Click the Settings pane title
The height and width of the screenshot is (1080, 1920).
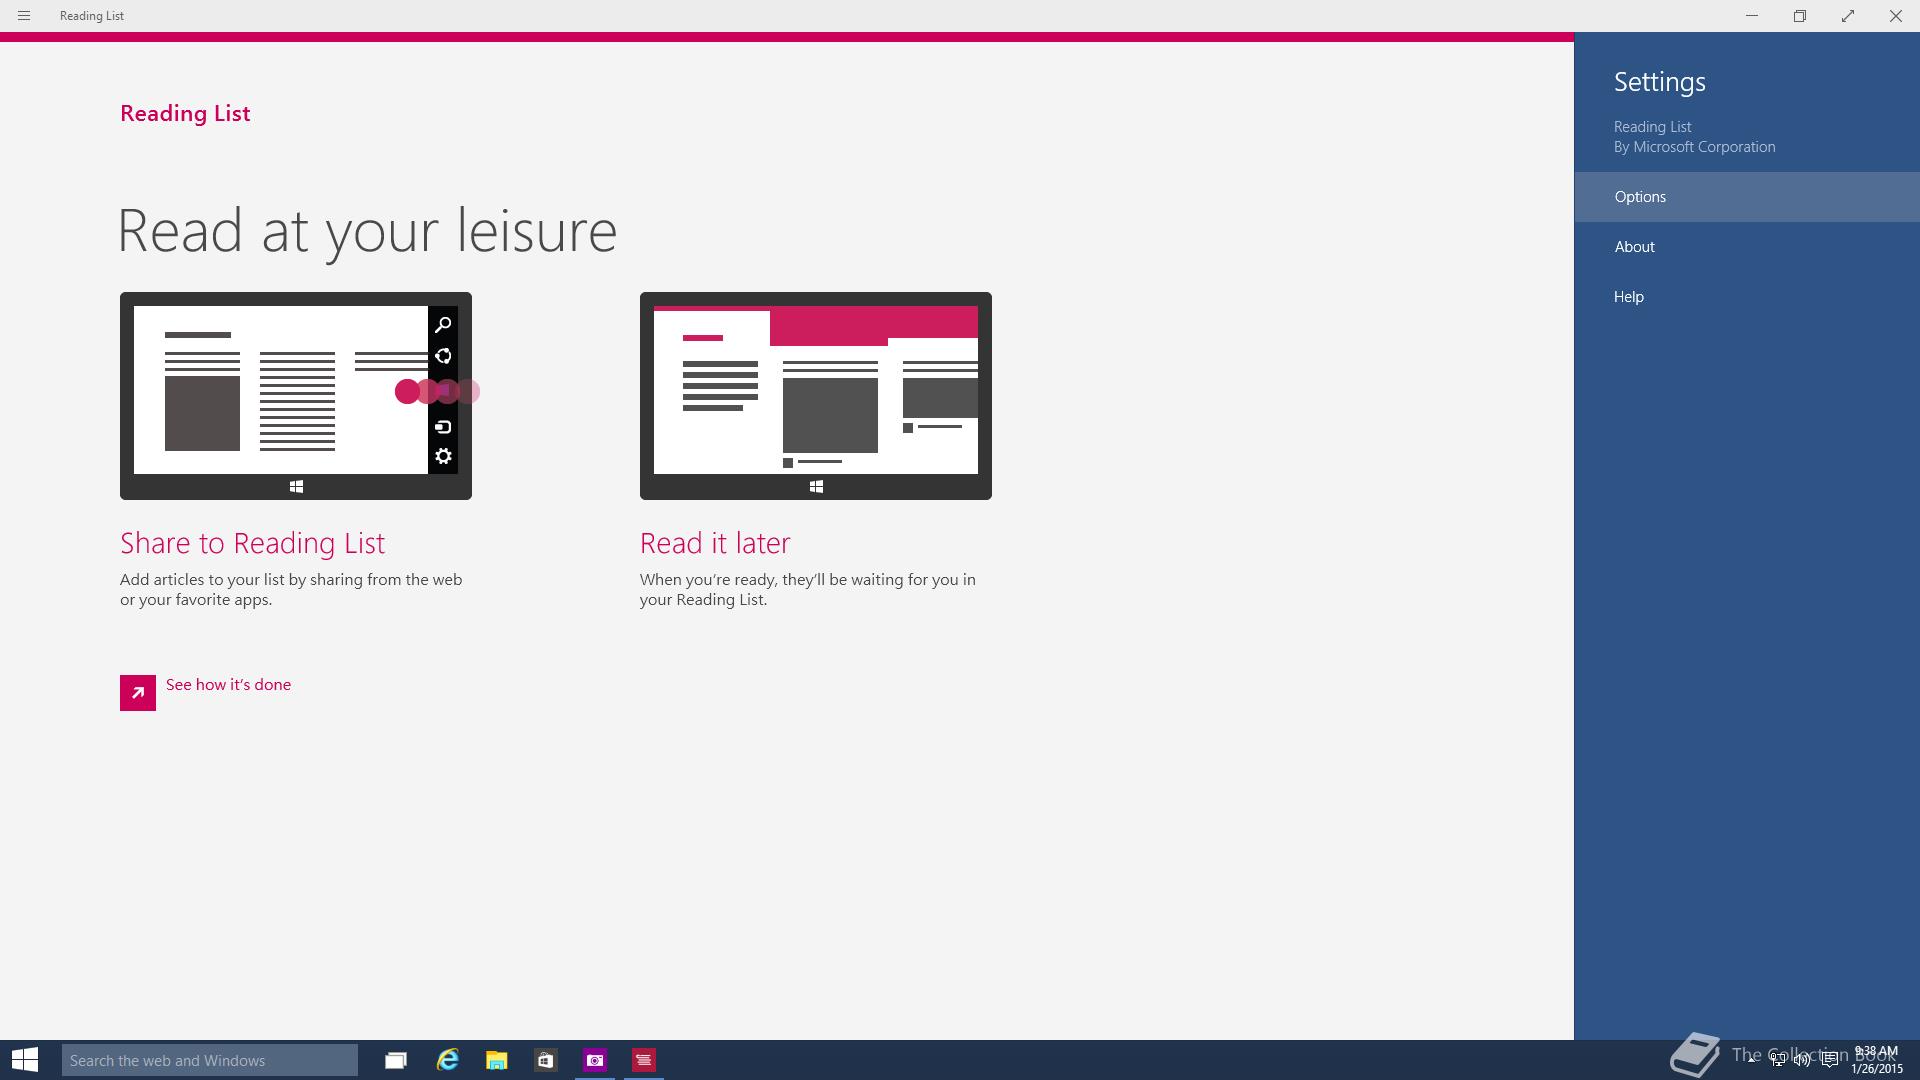click(1660, 82)
